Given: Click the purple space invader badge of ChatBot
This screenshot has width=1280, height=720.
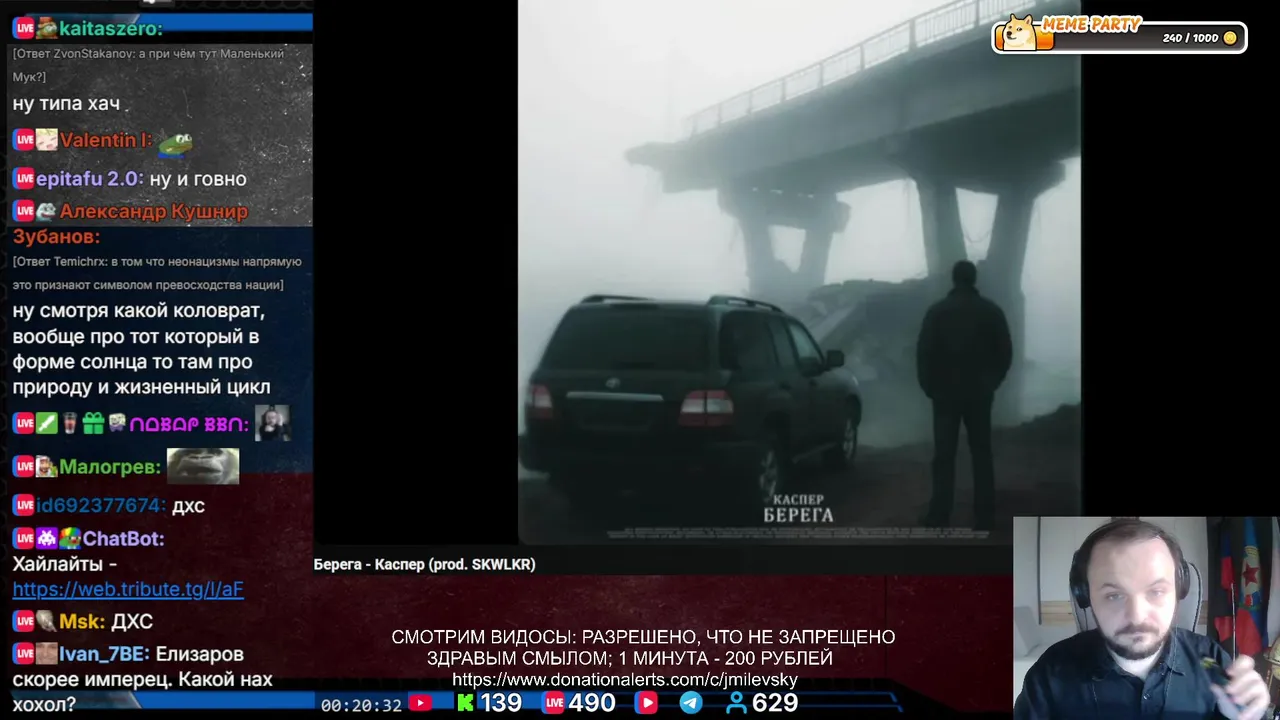Looking at the screenshot, I should click(46, 538).
